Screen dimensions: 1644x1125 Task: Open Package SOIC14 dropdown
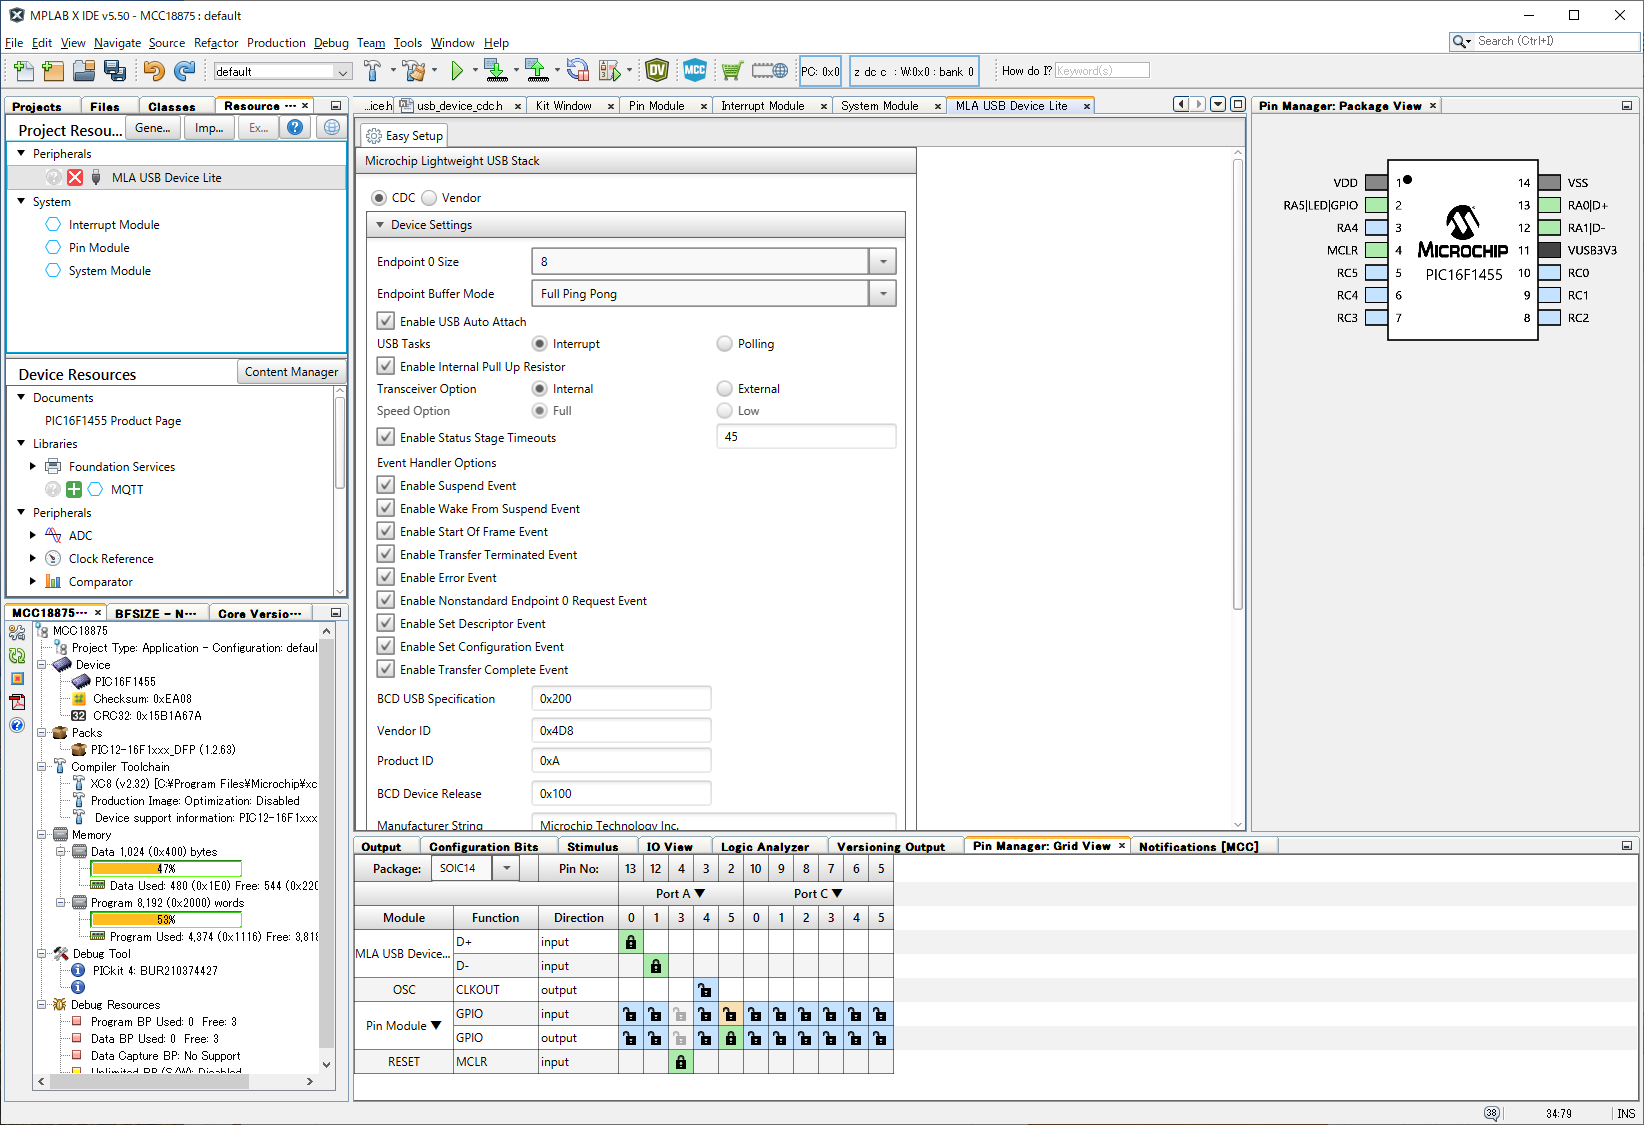[507, 868]
